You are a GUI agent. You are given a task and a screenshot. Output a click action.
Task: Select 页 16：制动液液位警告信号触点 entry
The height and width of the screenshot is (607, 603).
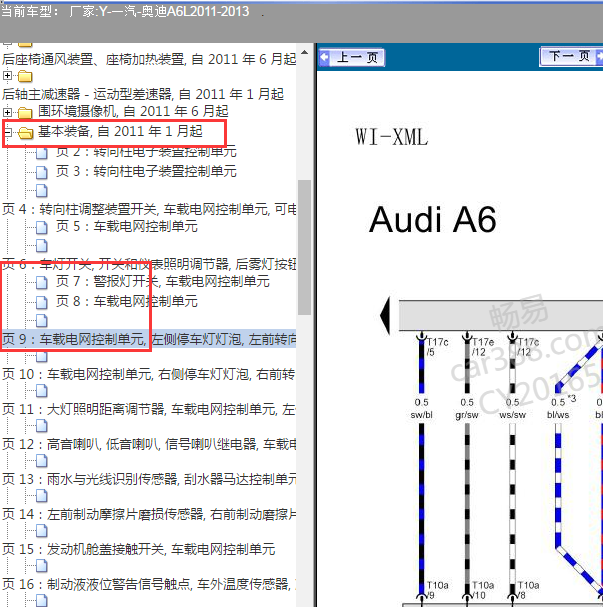coord(149,584)
